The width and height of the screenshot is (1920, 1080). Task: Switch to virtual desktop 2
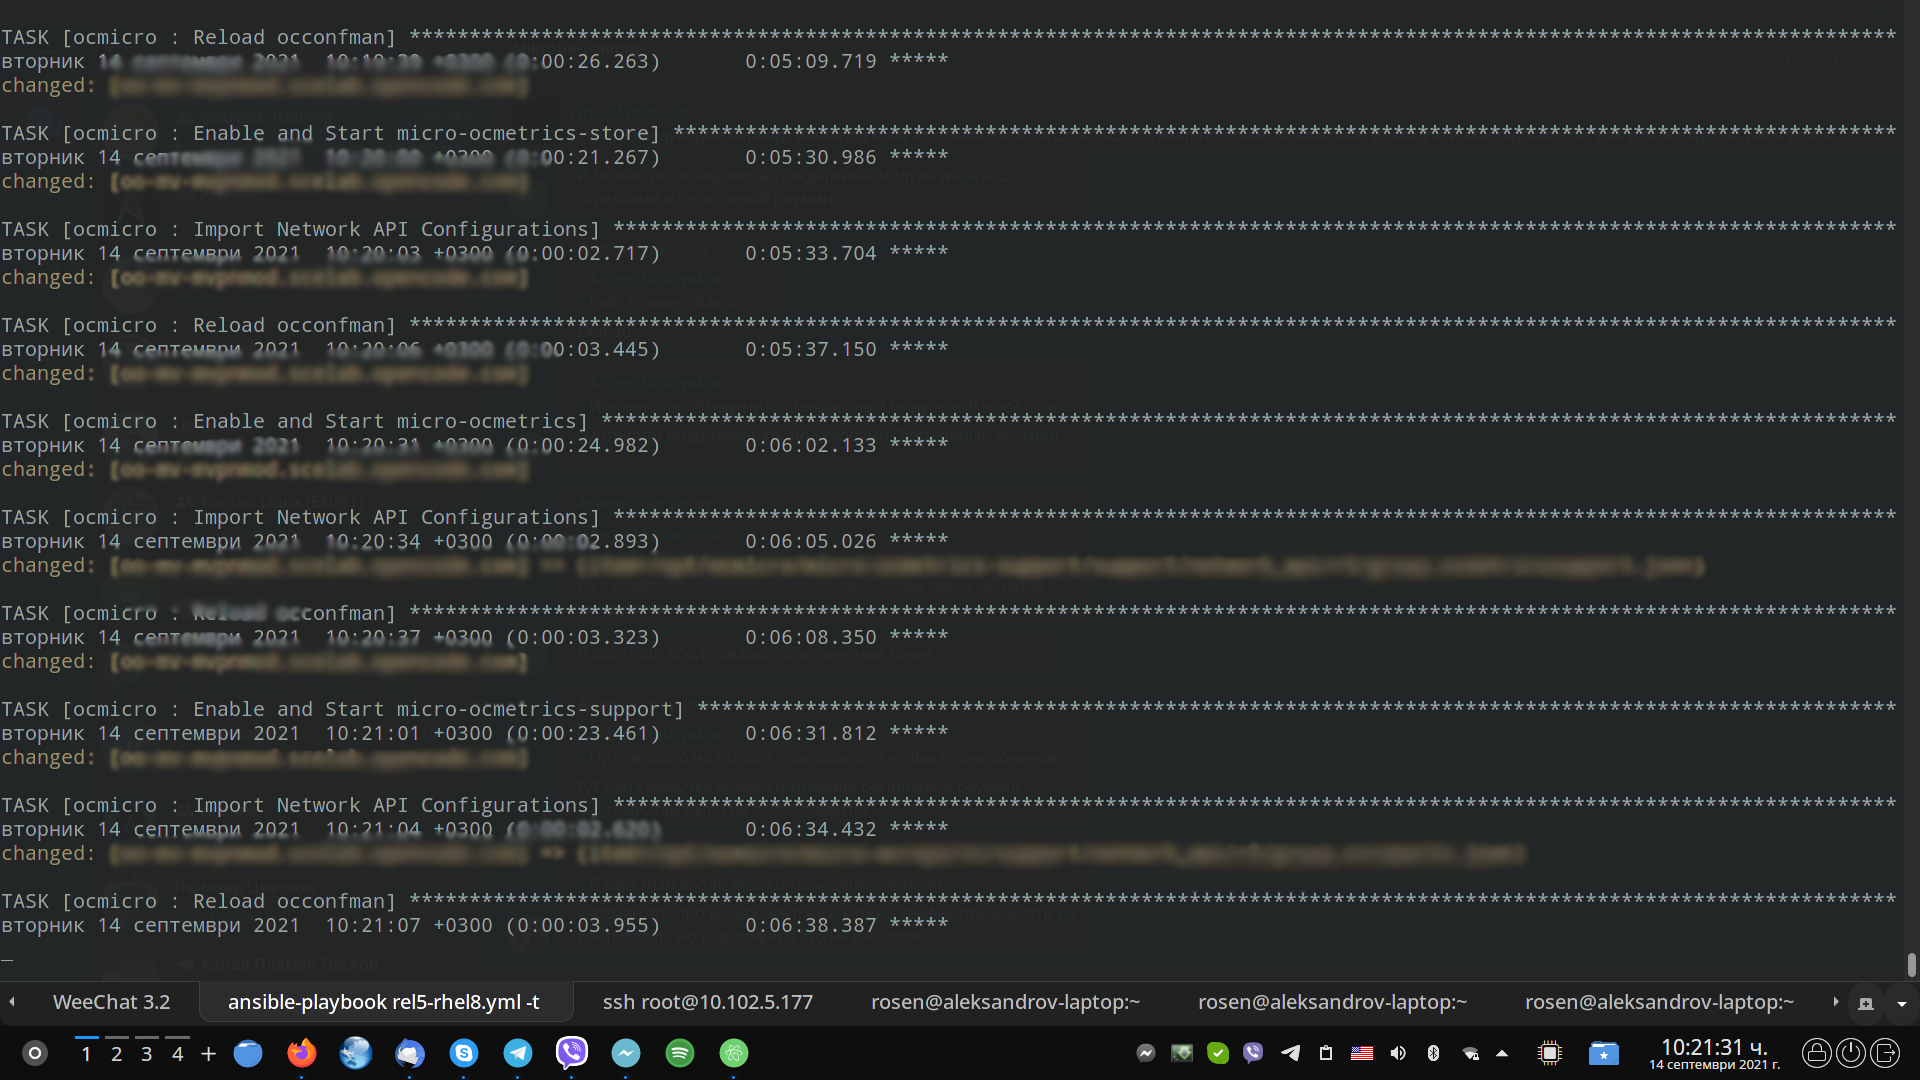tap(117, 1053)
